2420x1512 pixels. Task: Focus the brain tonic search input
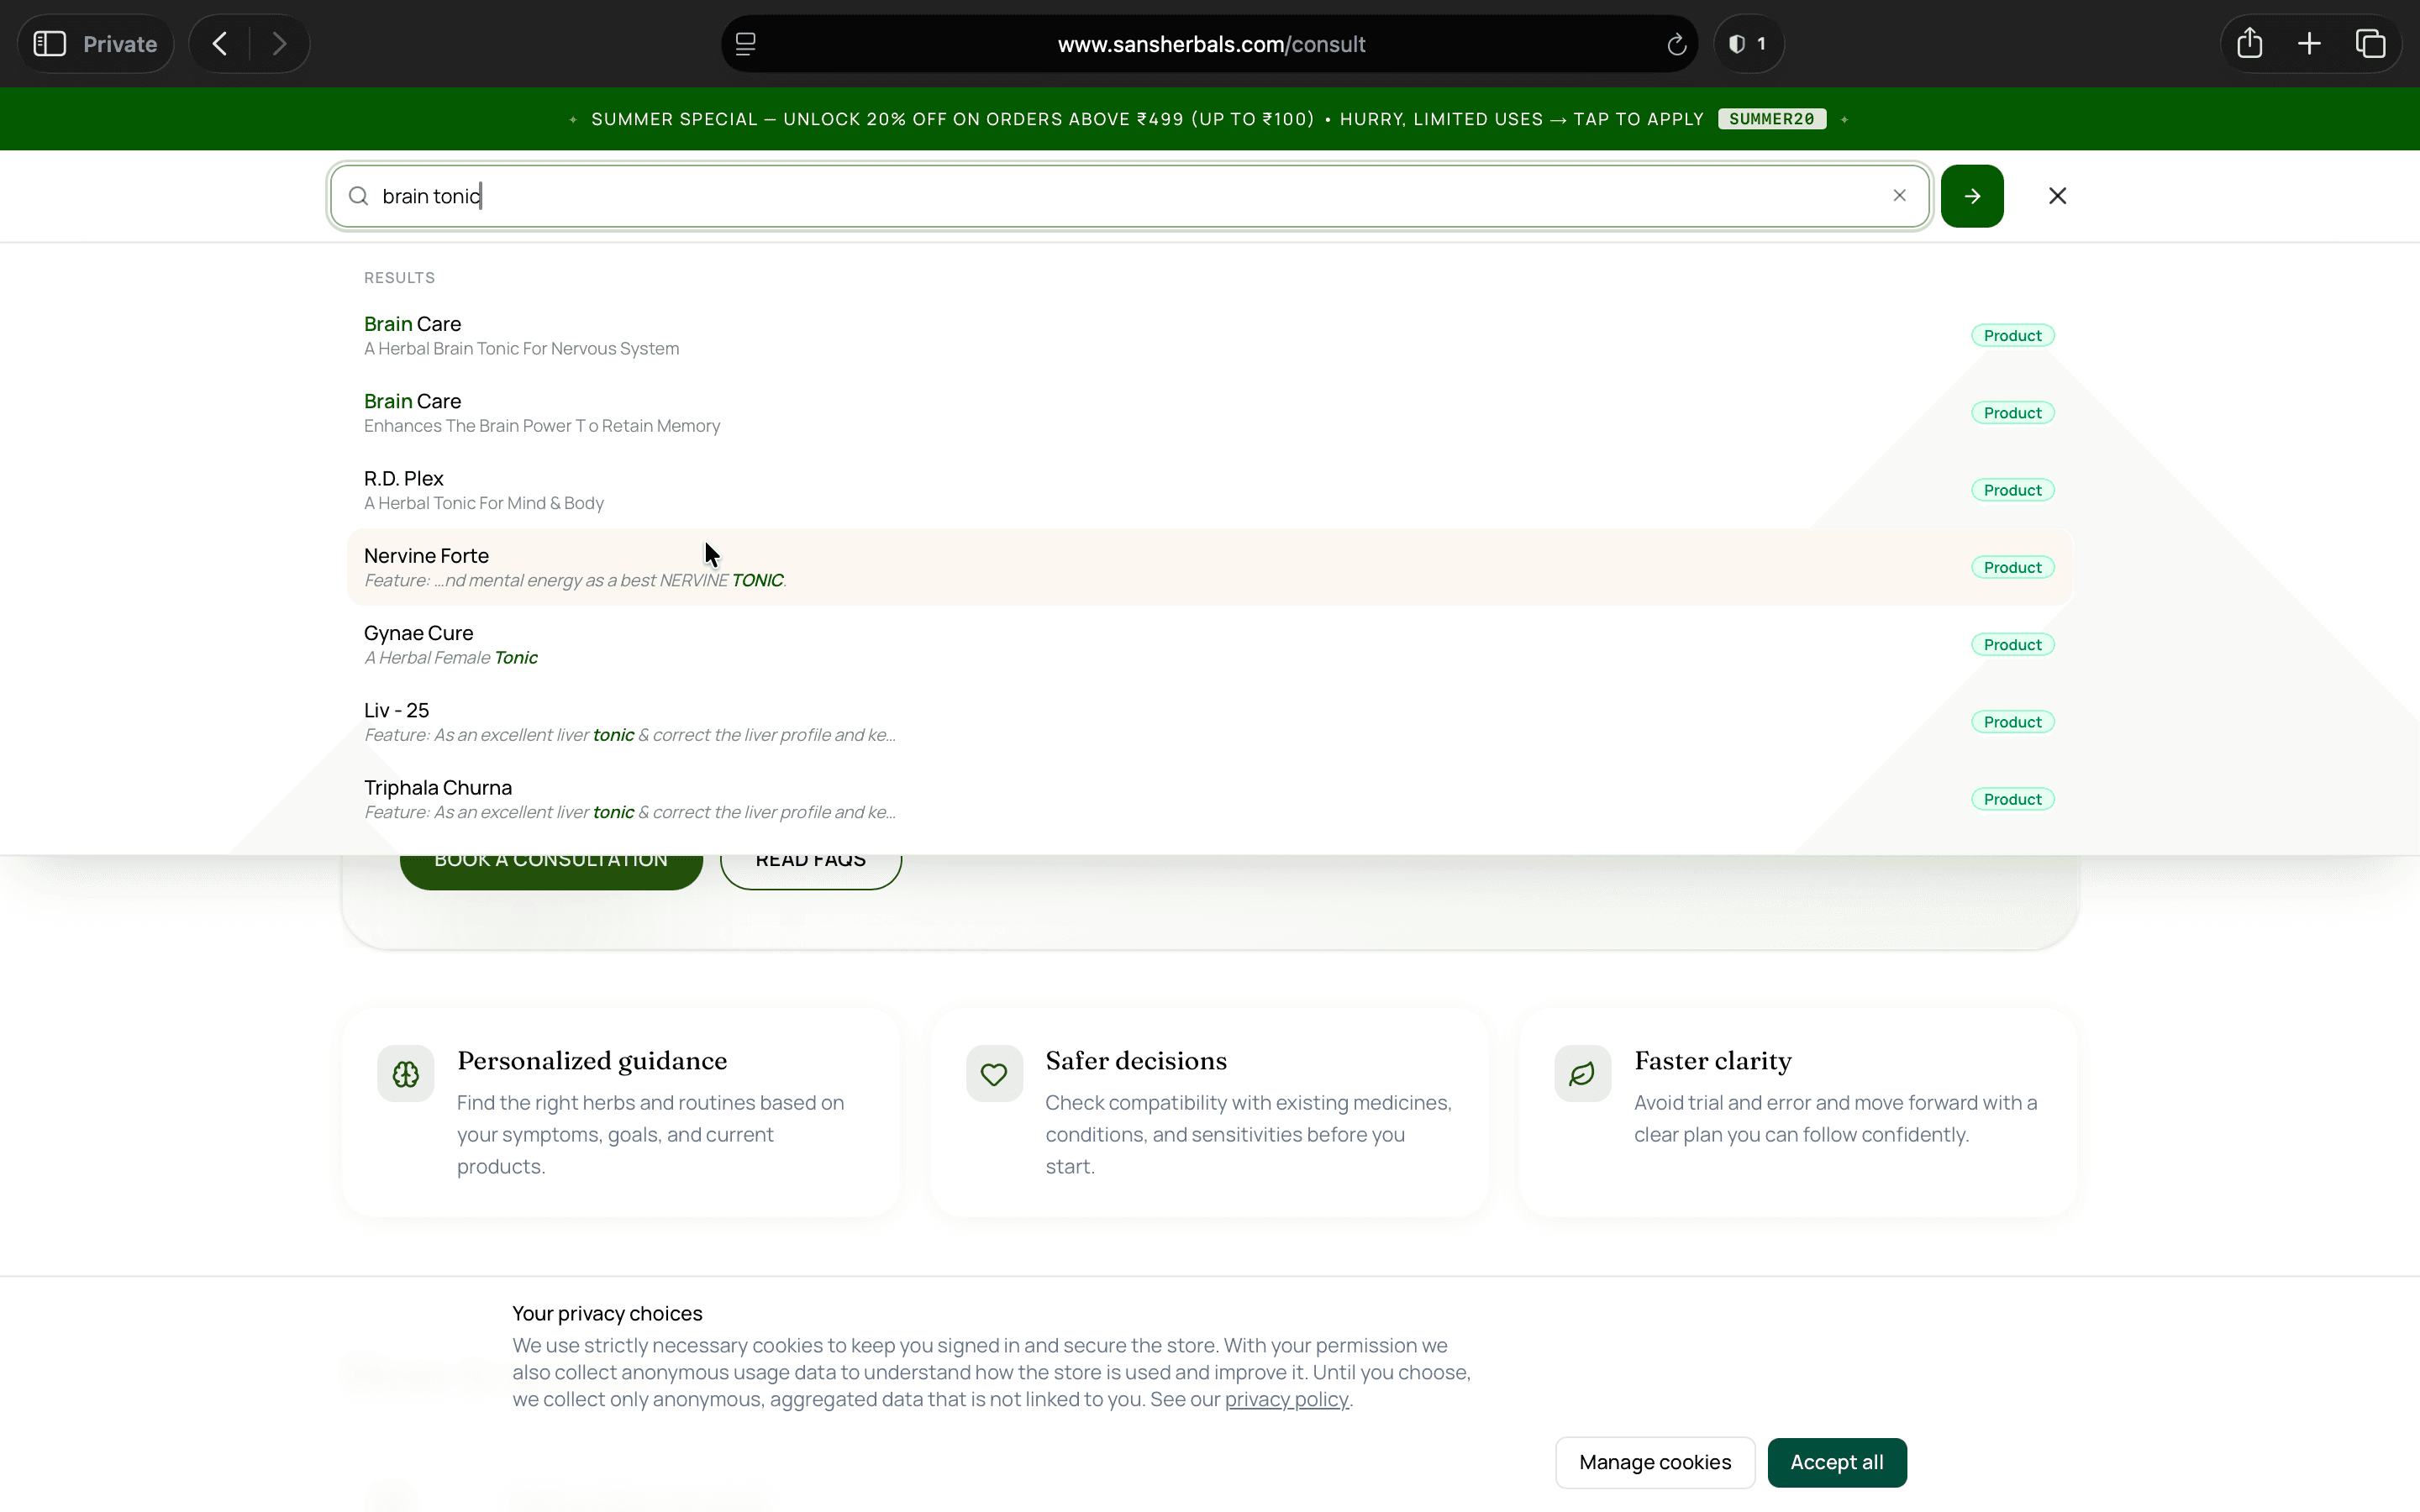(x=1130, y=196)
